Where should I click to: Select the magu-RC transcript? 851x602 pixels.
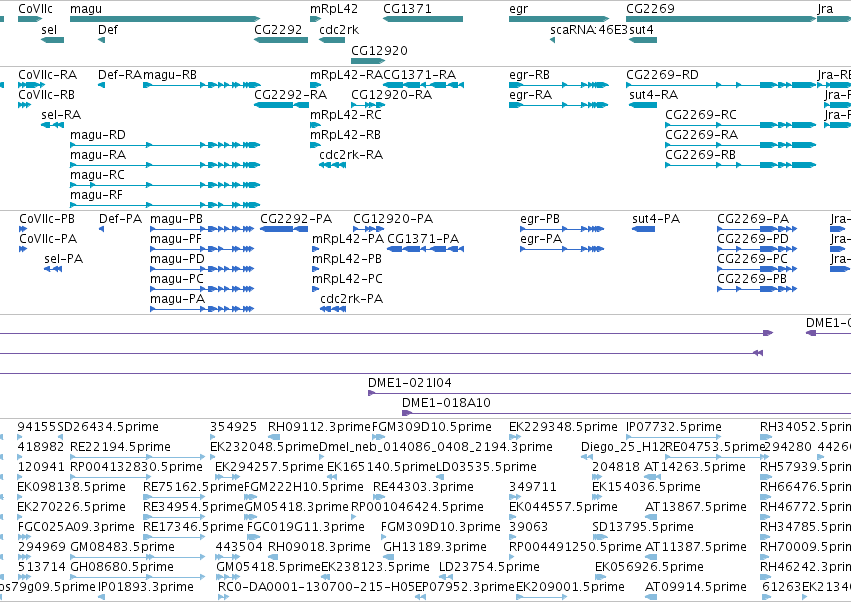tap(165, 185)
